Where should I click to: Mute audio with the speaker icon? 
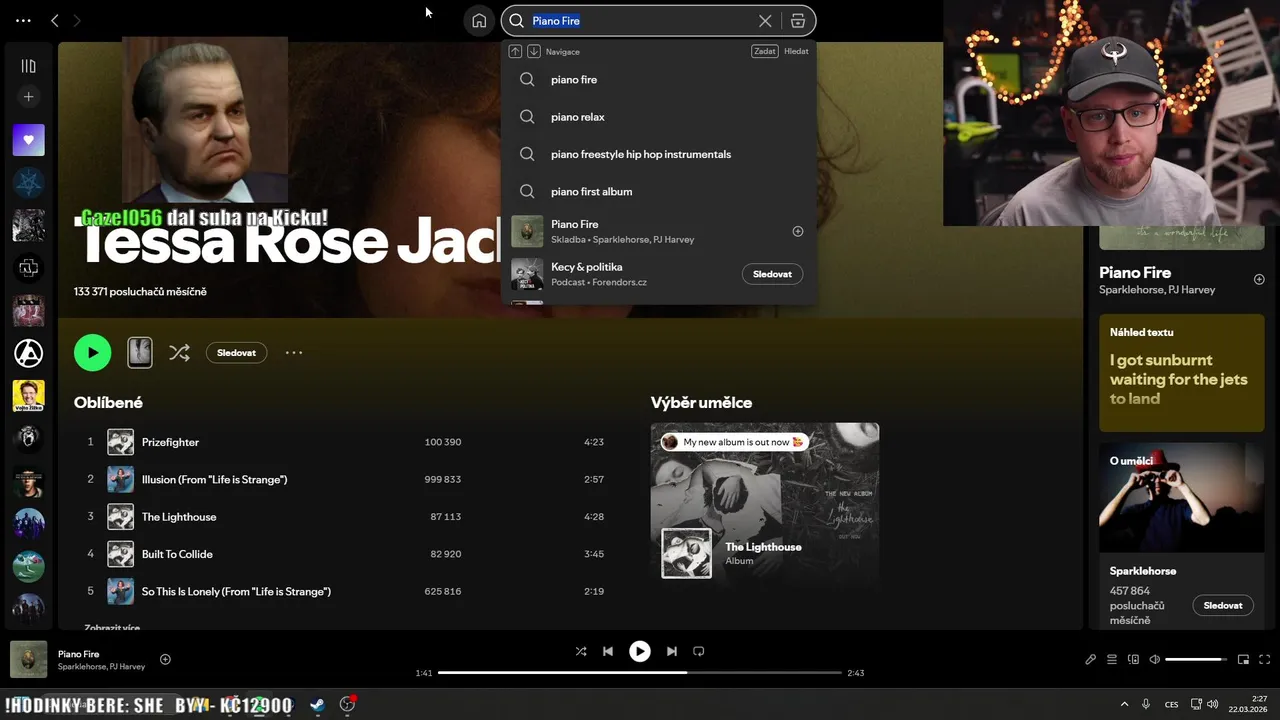pyautogui.click(x=1155, y=659)
